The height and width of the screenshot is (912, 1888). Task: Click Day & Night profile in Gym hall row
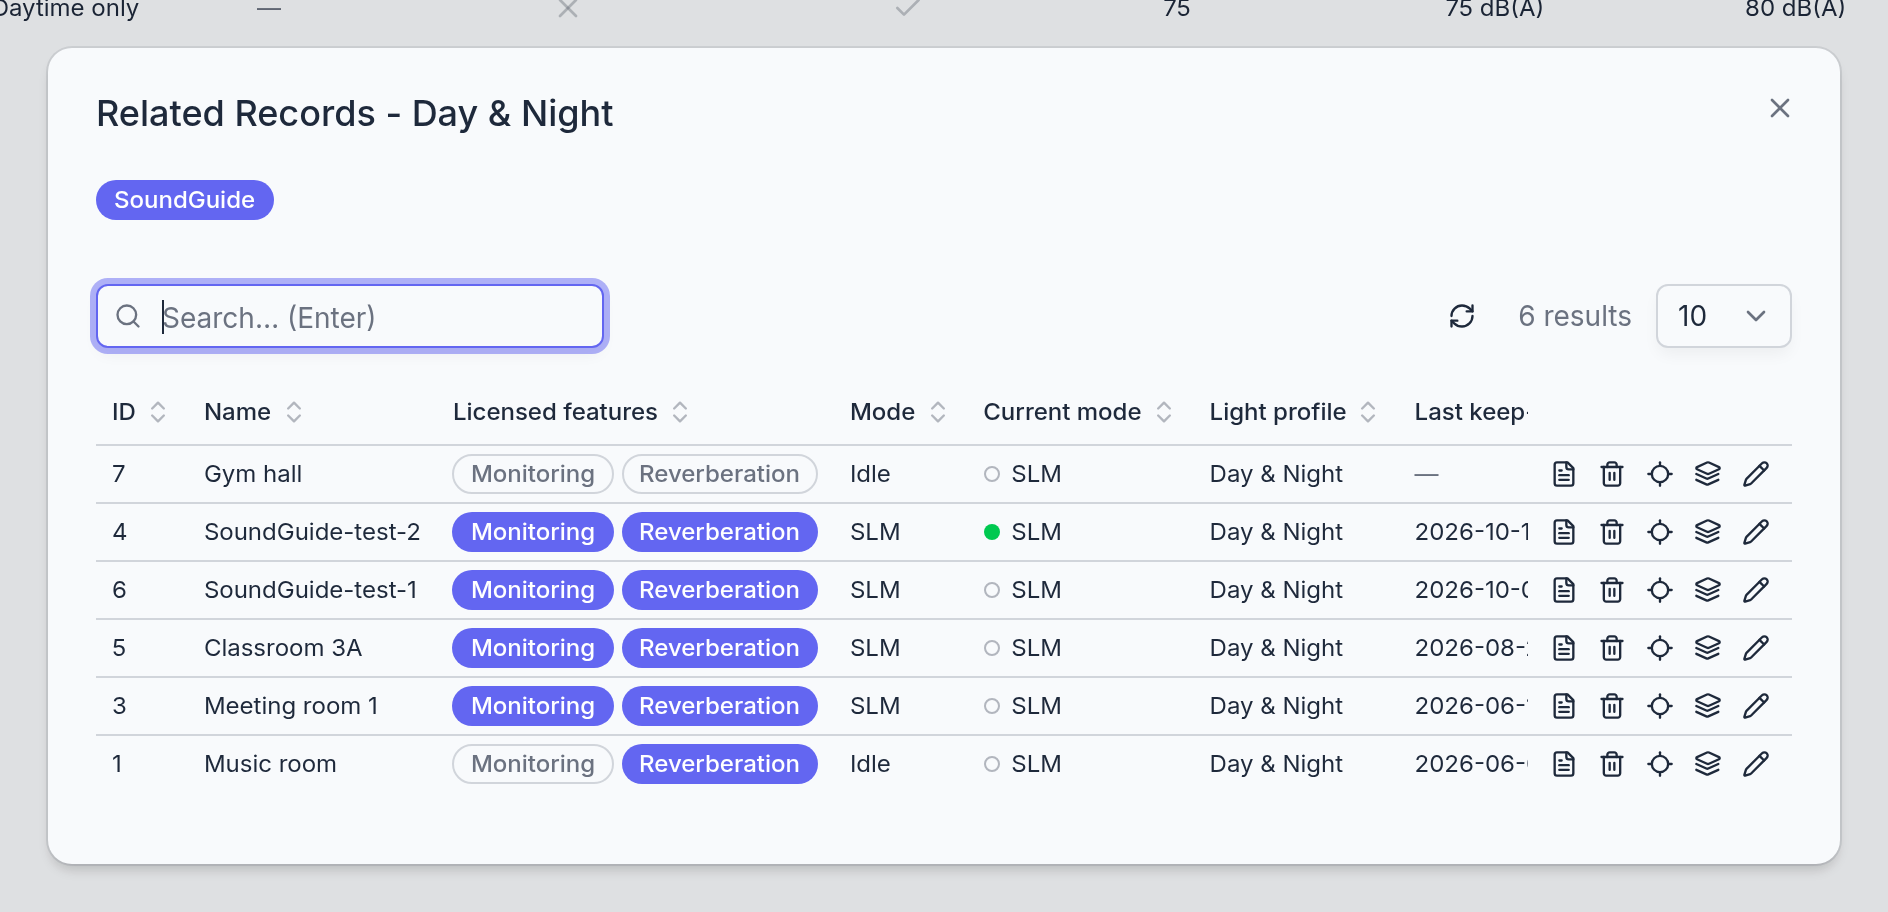tap(1276, 474)
